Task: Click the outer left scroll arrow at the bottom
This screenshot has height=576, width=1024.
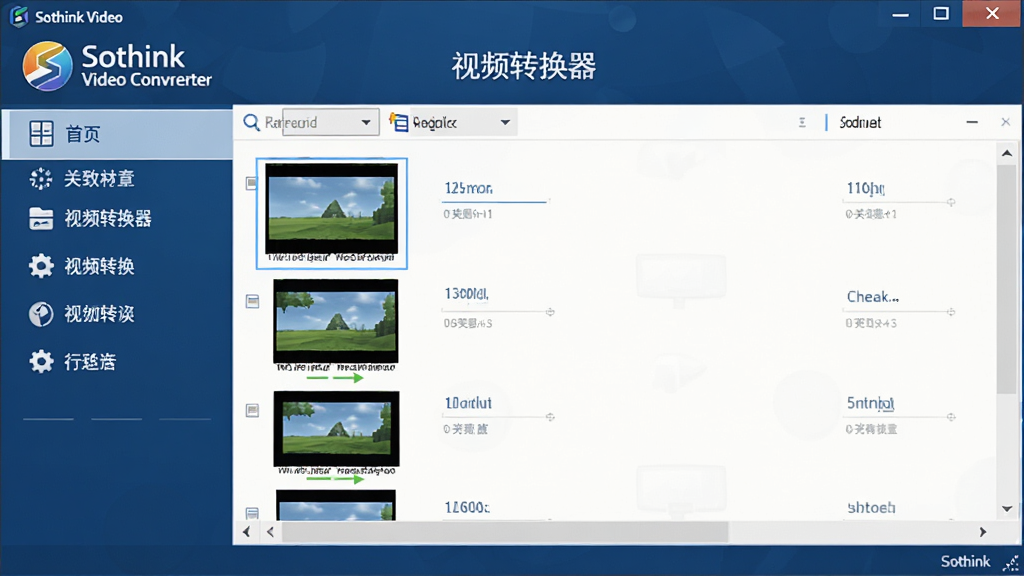Action: [x=246, y=532]
